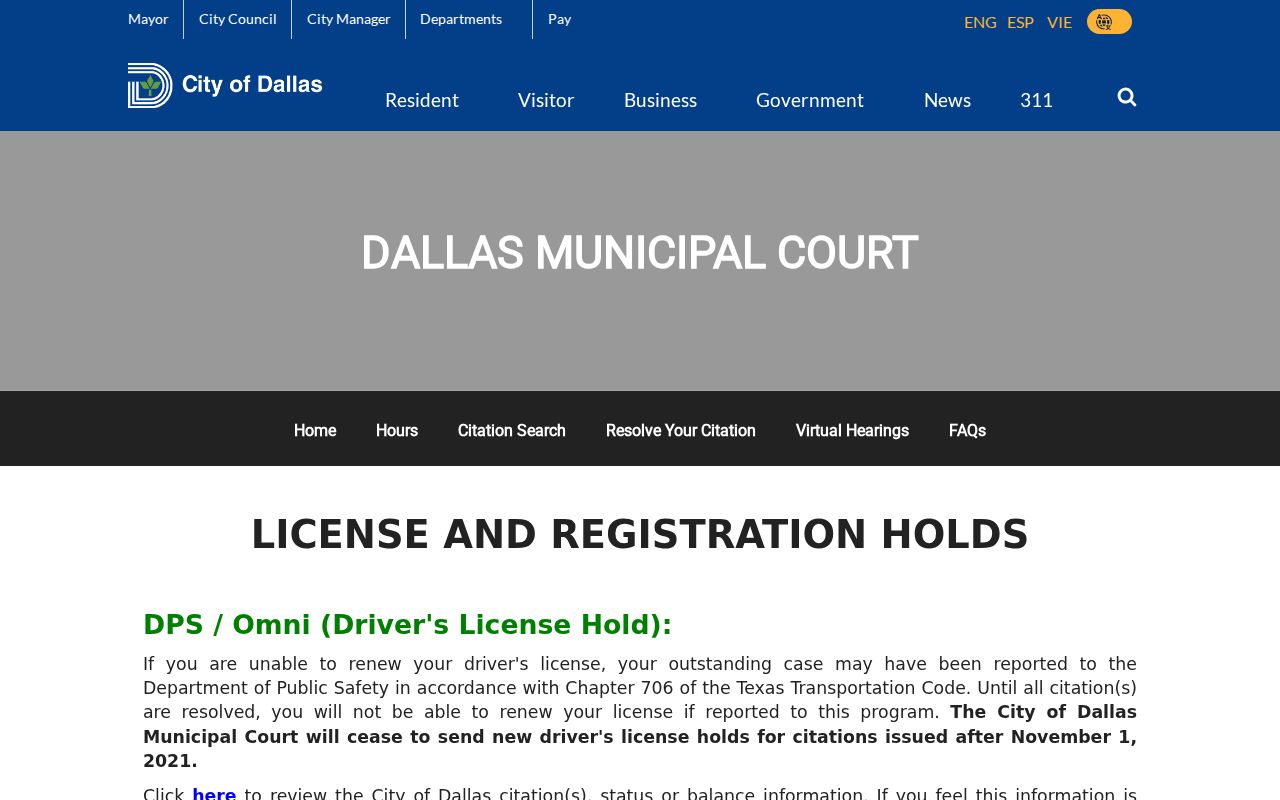Click the License and Registration Holds heading

coord(640,535)
